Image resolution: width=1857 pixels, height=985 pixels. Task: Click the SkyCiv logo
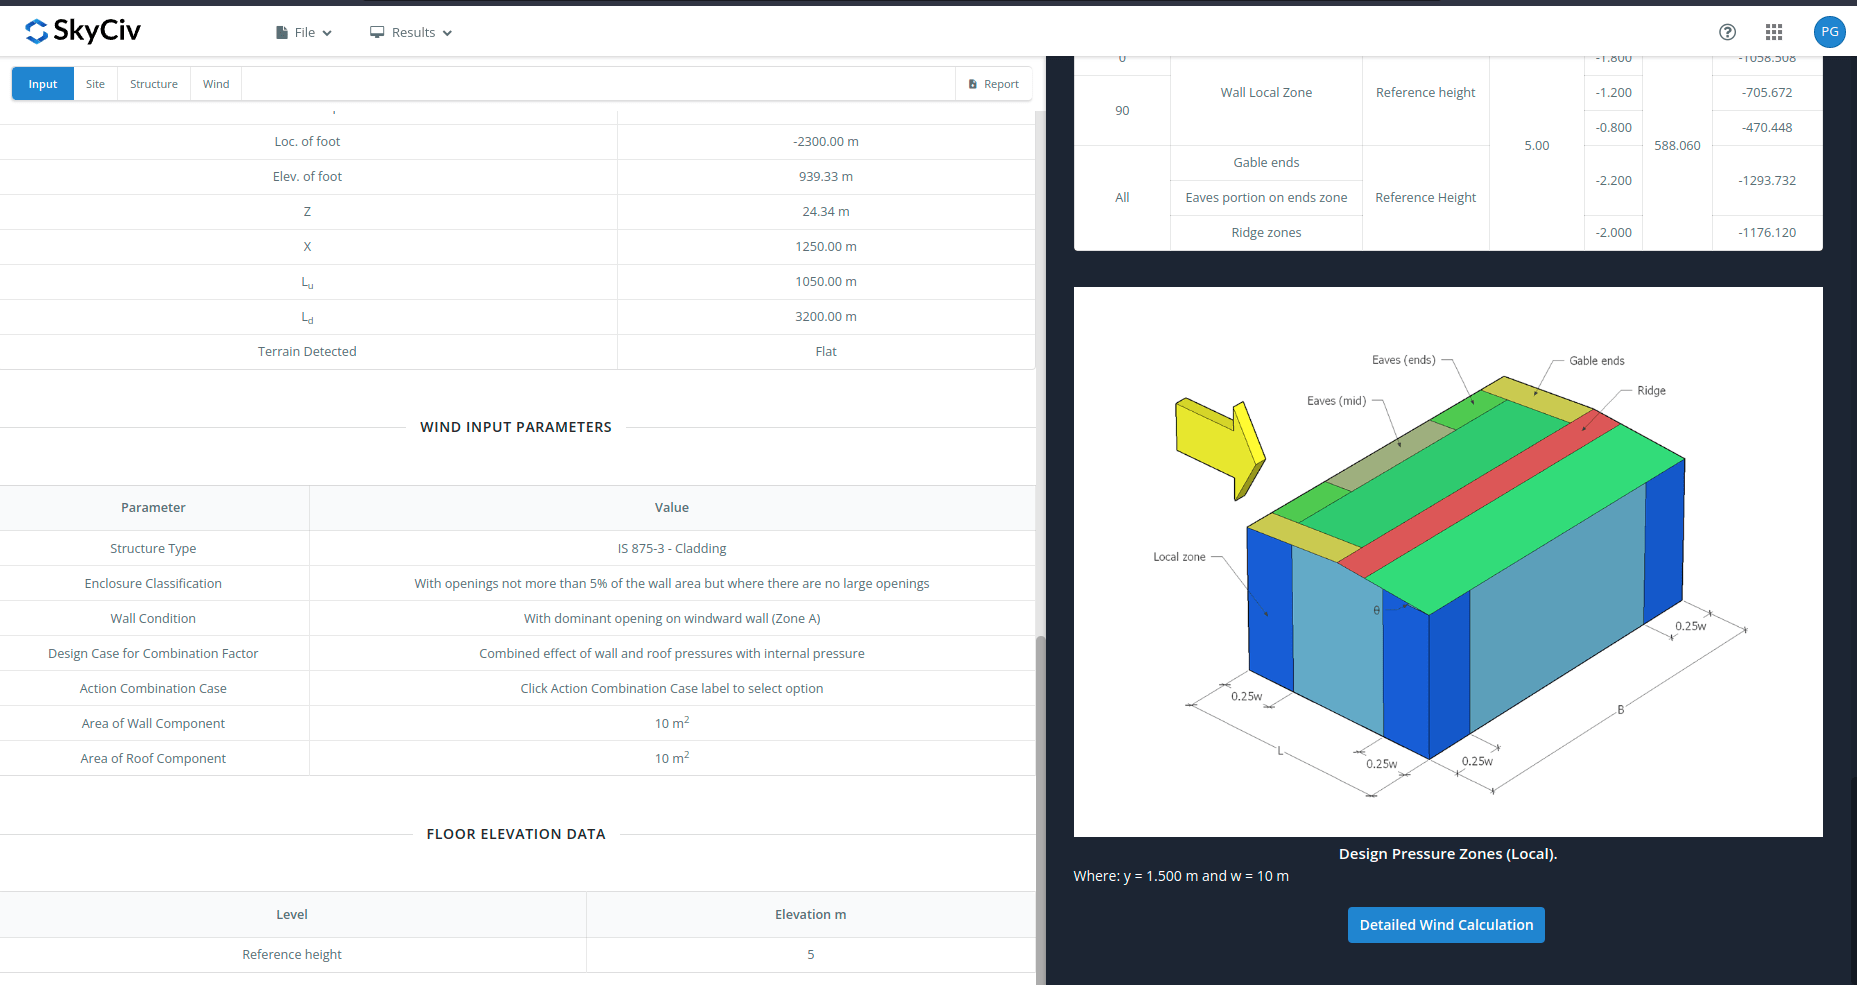tap(83, 32)
